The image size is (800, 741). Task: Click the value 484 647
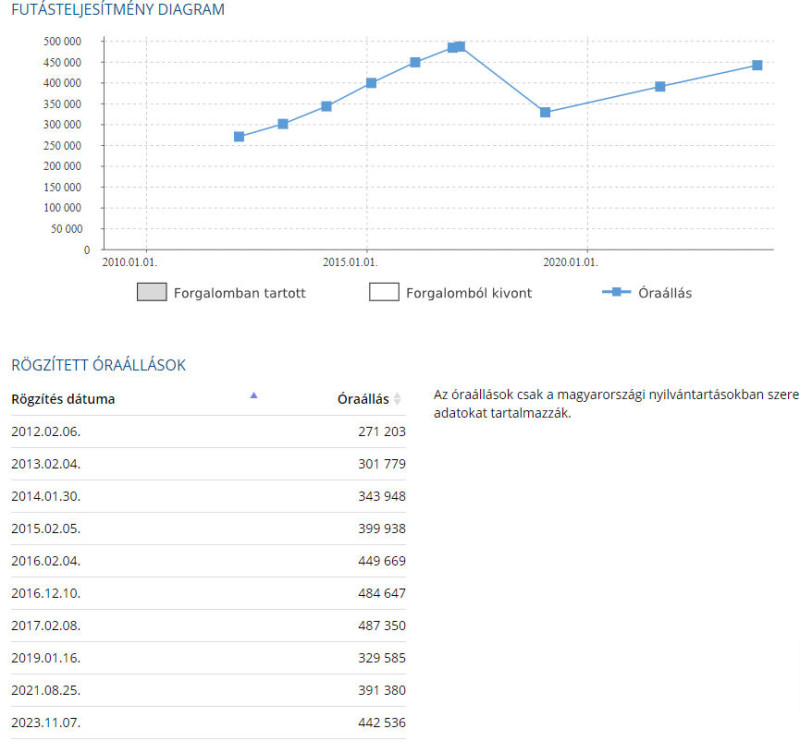click(x=382, y=593)
